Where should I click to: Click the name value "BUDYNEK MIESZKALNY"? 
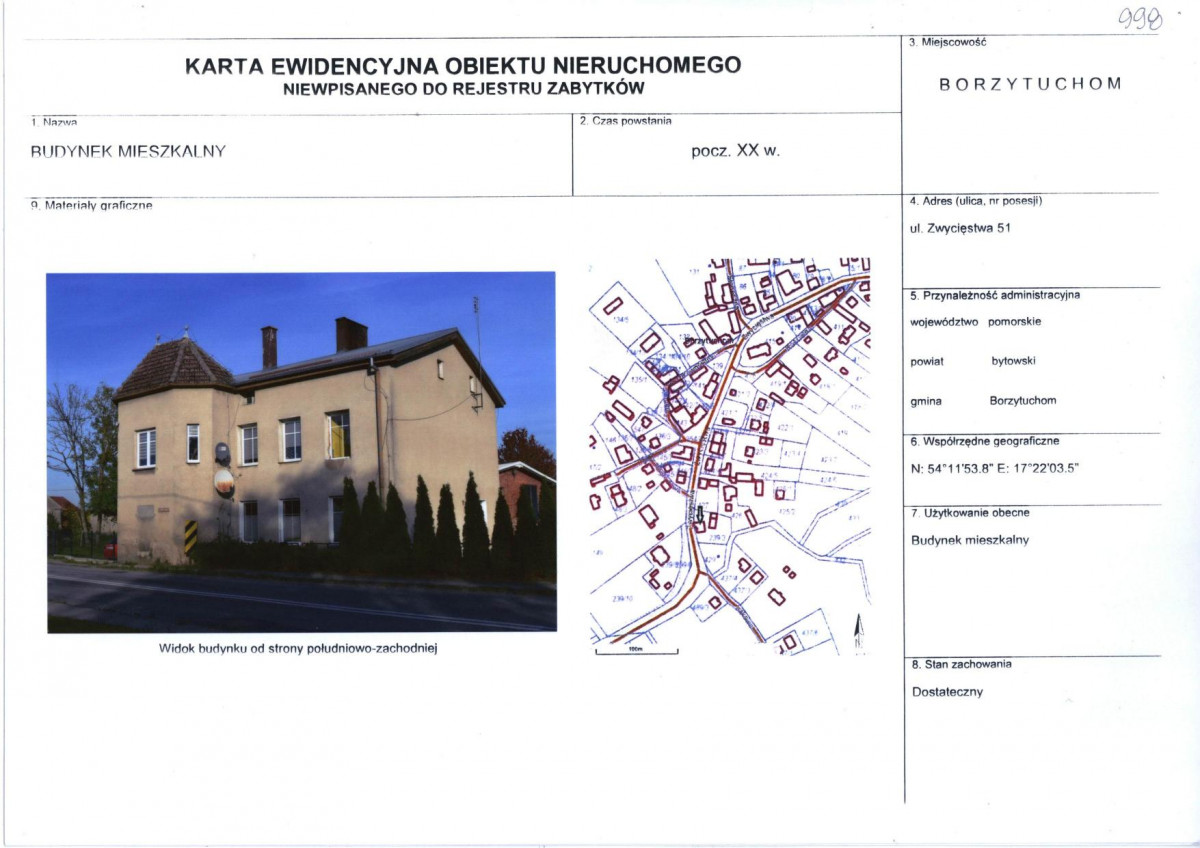pyautogui.click(x=129, y=152)
